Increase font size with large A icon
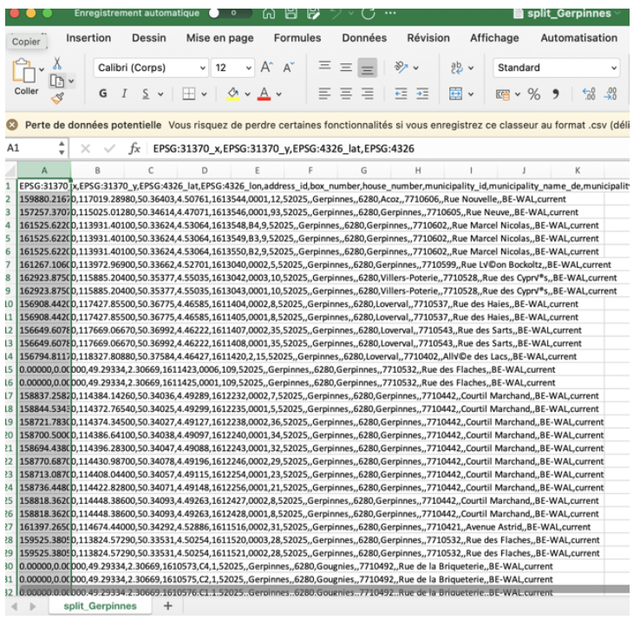640x626 pixels. [267, 67]
